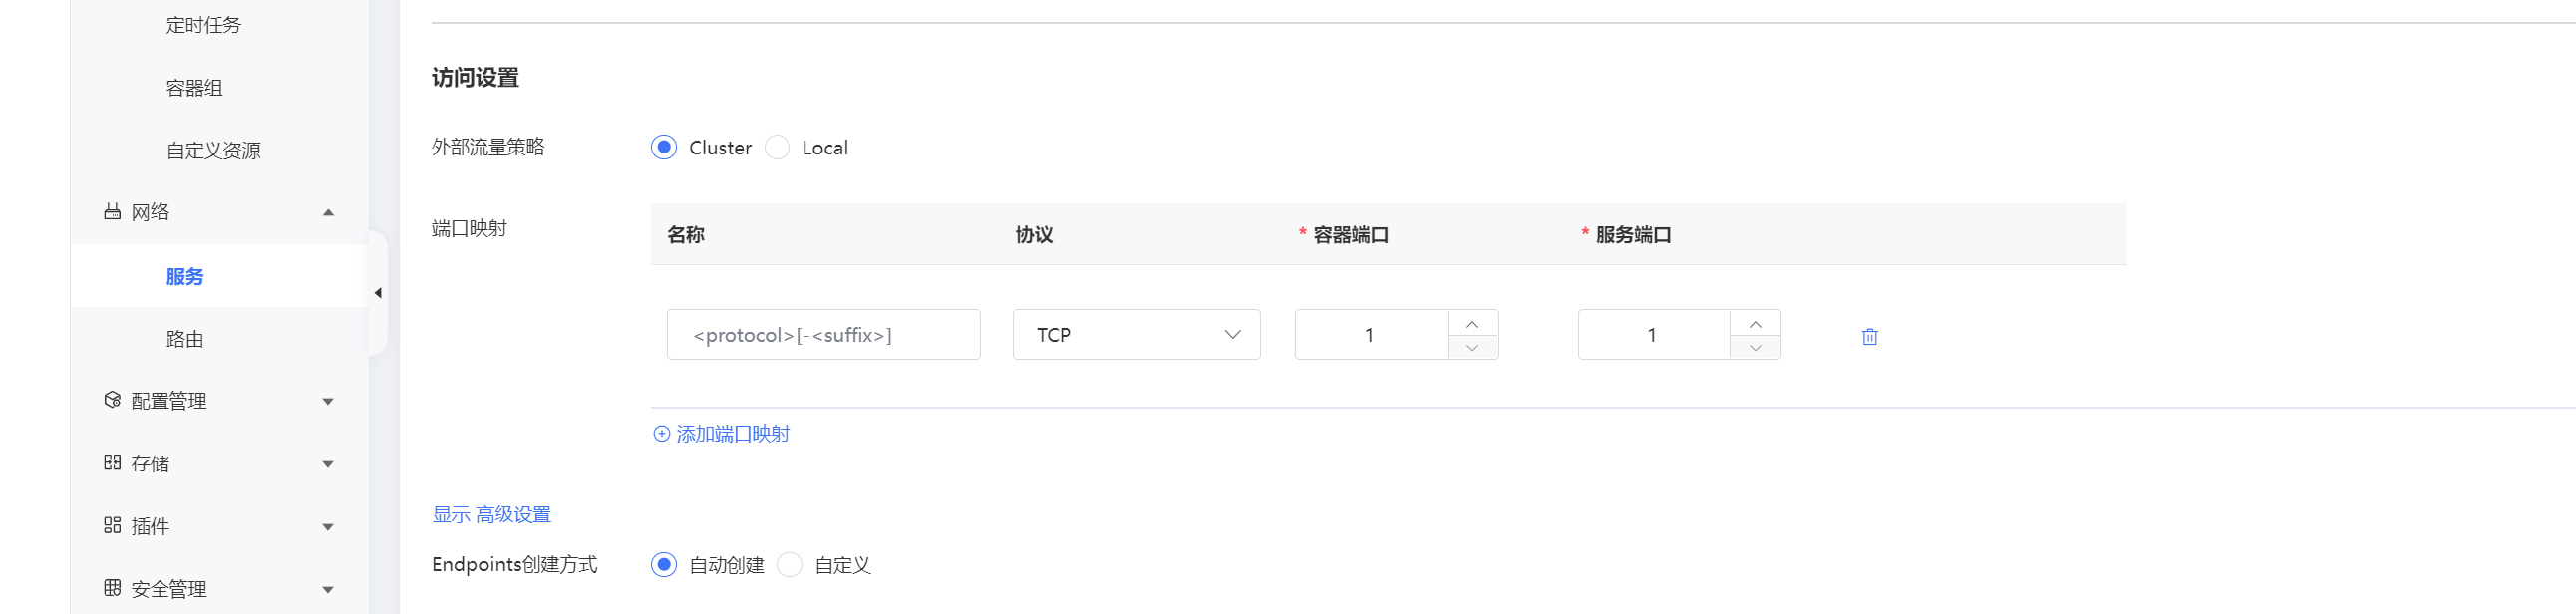This screenshot has width=2576, height=614.
Task: Click the 网络 sidebar icon
Action: pyautogui.click(x=112, y=211)
